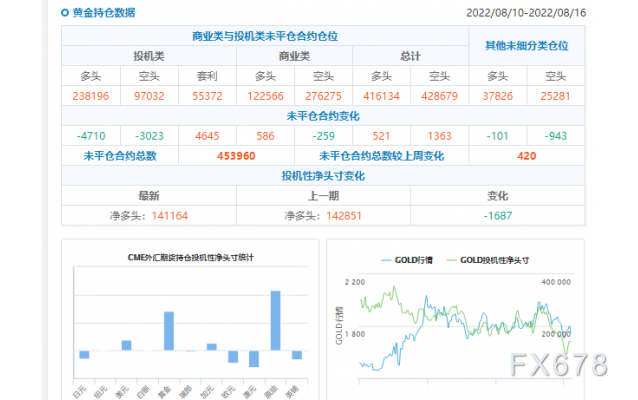Select the open interest total 453960
The image size is (638, 400).
tap(236, 156)
